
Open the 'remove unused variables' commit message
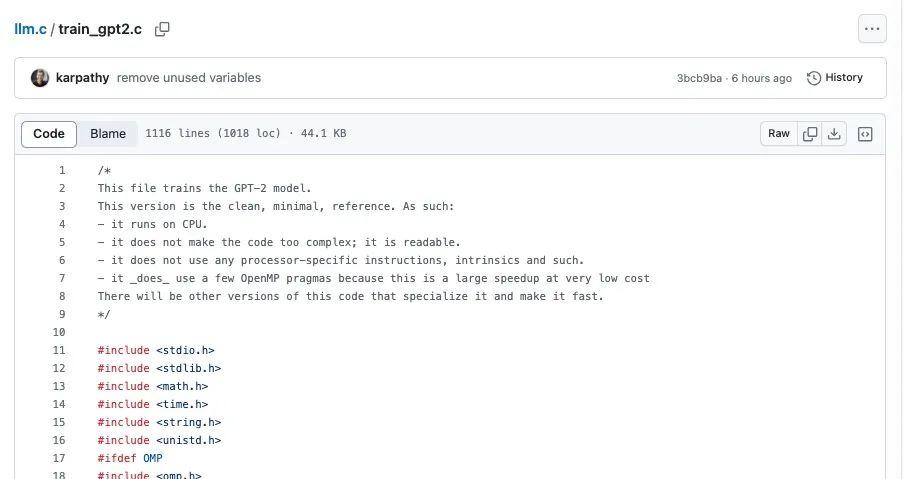[189, 78]
